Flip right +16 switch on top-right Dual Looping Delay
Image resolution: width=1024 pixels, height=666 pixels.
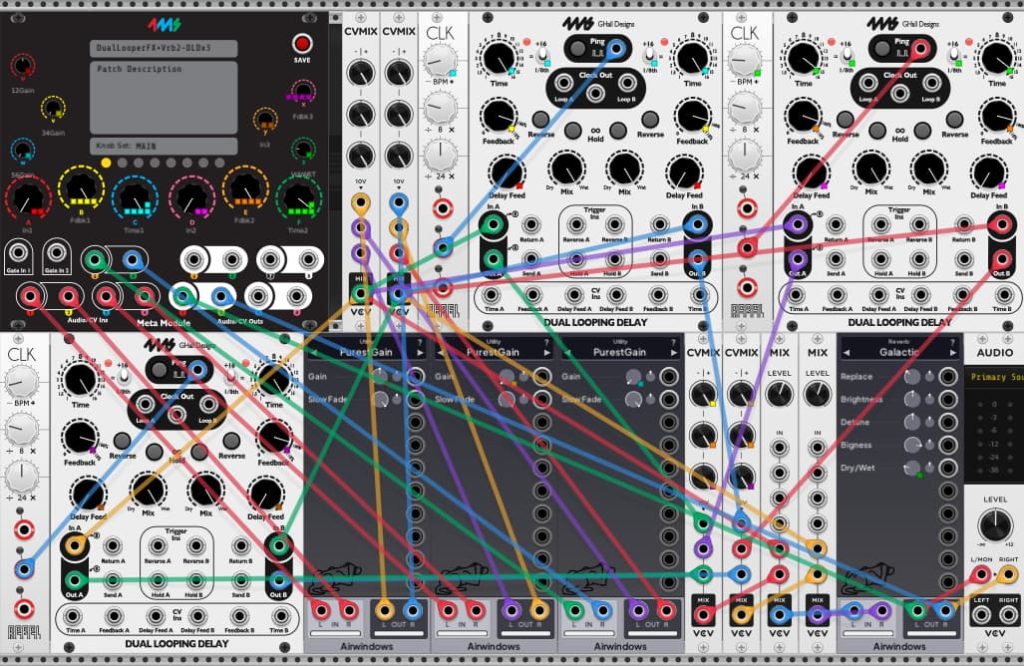click(954, 56)
